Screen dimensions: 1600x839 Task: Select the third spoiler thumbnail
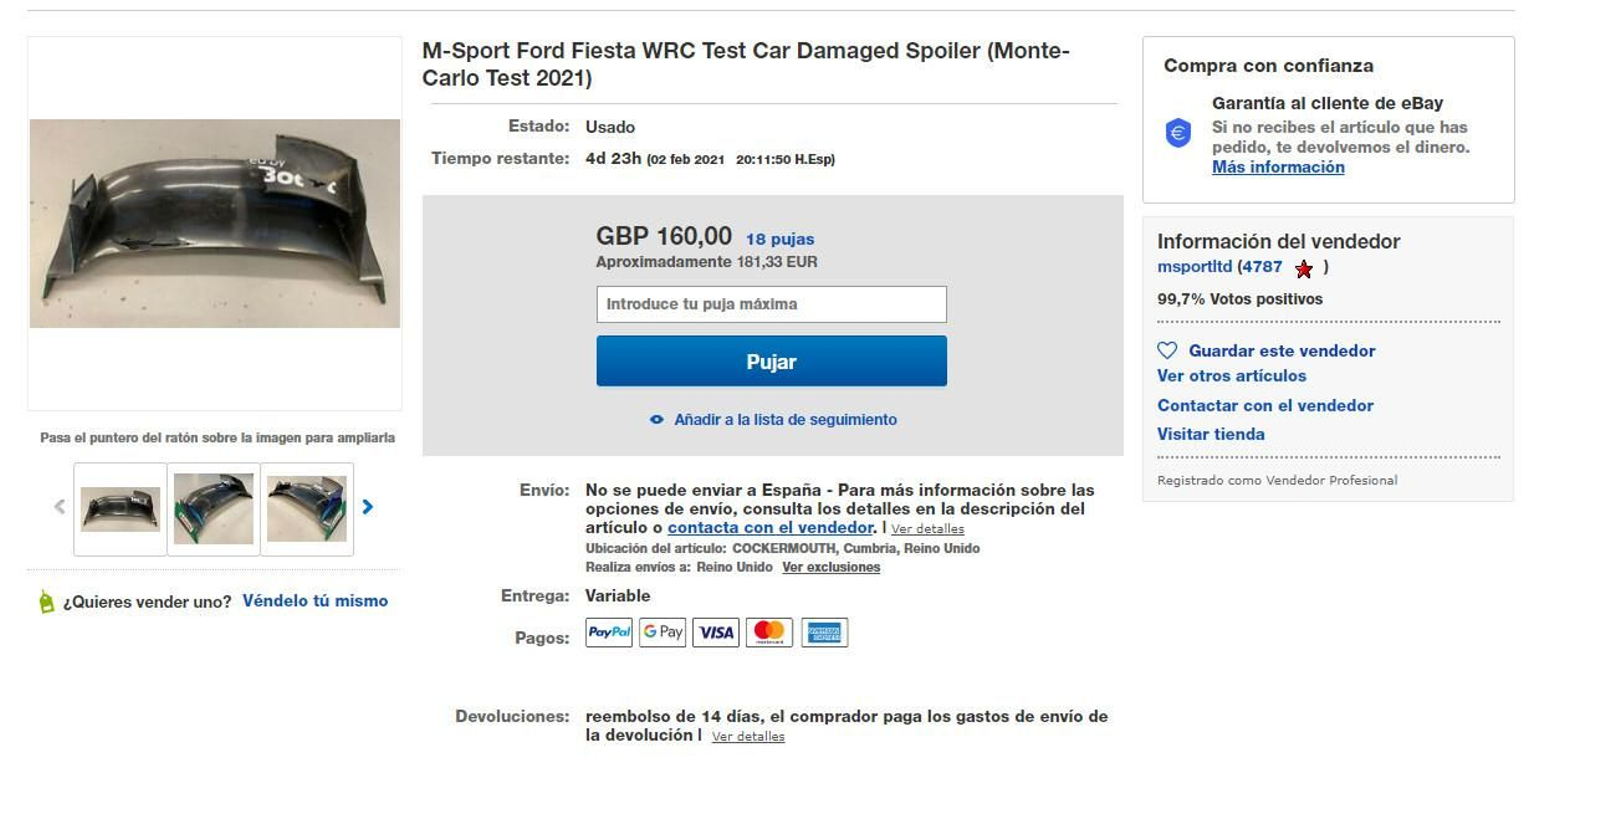pos(307,509)
